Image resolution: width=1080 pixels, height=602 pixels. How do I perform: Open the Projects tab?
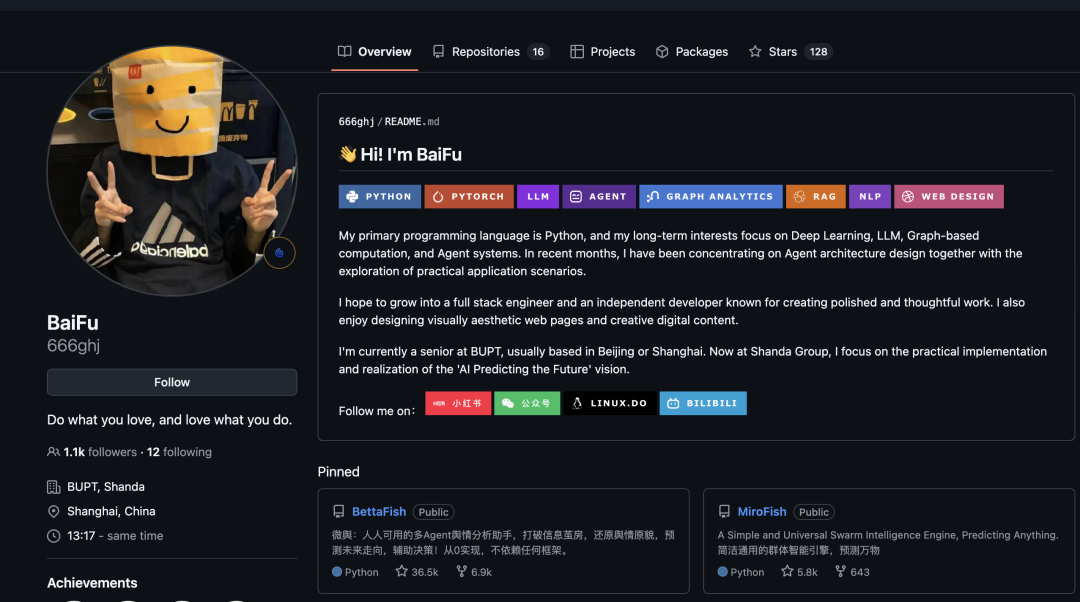pyautogui.click(x=603, y=52)
